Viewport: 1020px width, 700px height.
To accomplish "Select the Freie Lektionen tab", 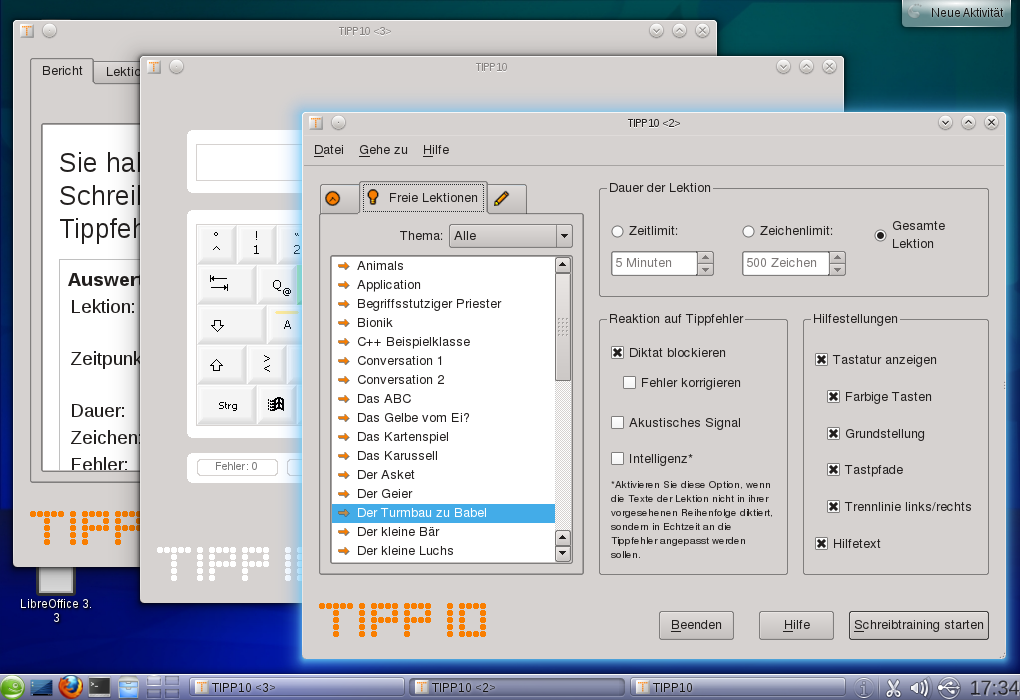I will pyautogui.click(x=423, y=198).
